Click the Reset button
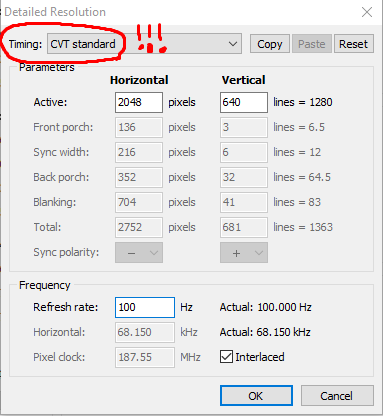This screenshot has height=416, width=383. click(x=353, y=44)
